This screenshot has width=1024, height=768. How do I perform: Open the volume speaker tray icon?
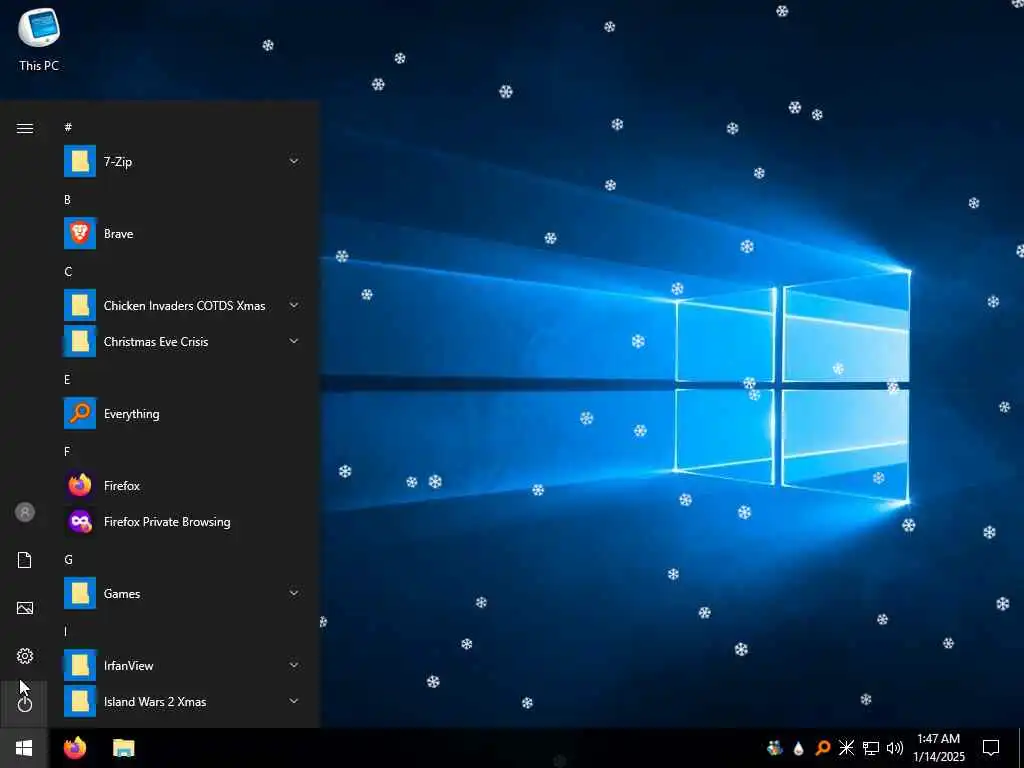click(x=895, y=748)
